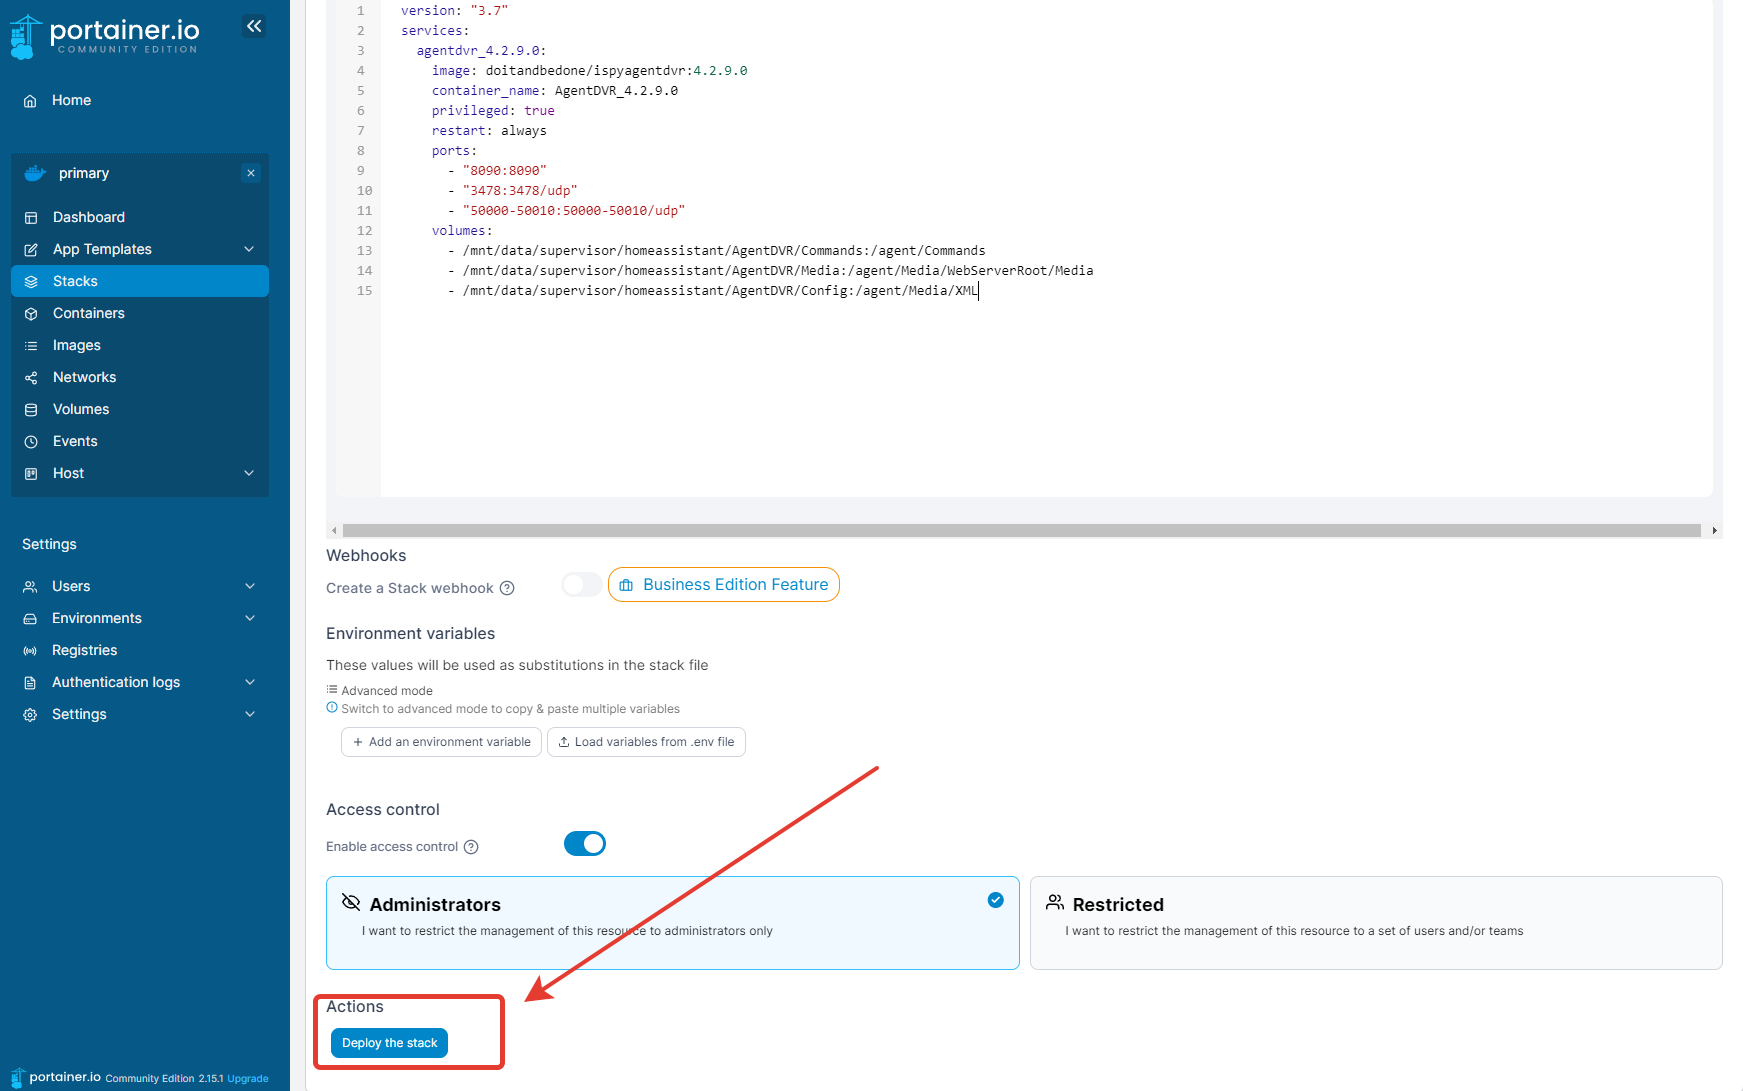The width and height of the screenshot is (1743, 1091).
Task: Click the Volumes database icon
Action: pyautogui.click(x=31, y=410)
